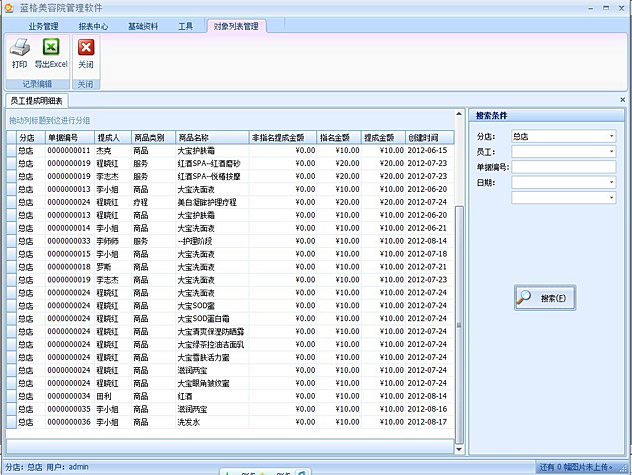Click row indicator of 0000000011 row
This screenshot has height=475, width=632.
[11, 150]
